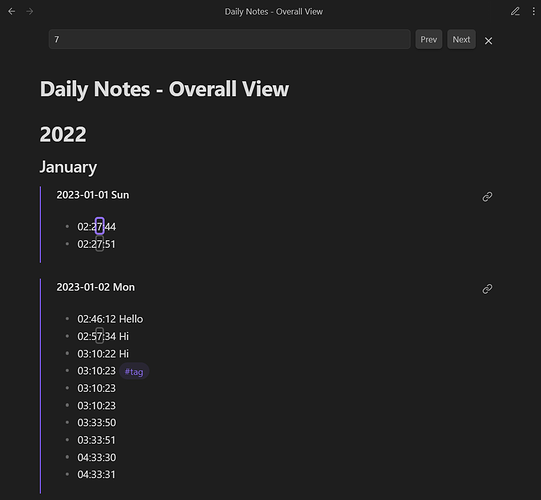Close the search bar with X icon
Screen dimensions: 541x500
click(488, 41)
